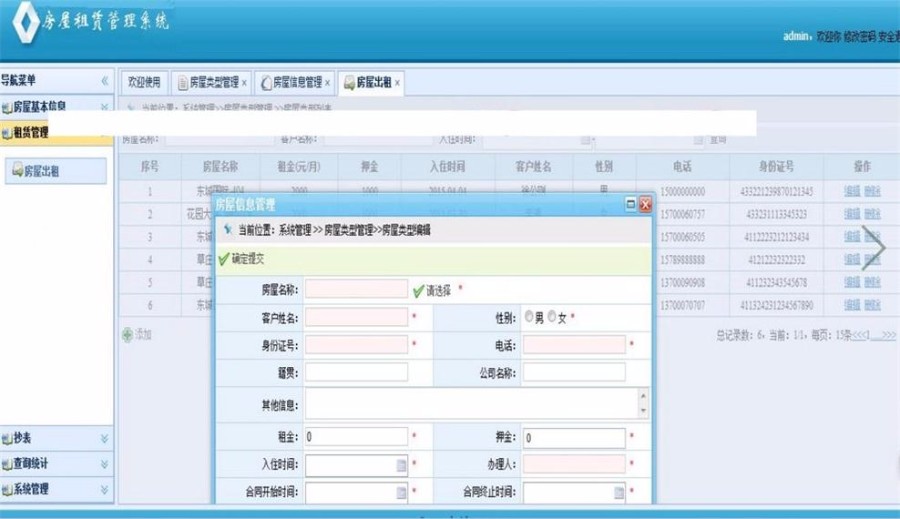The width and height of the screenshot is (900, 519).
Task: Click 删除 for the row with phone 15000000000
Action: pyautogui.click(x=872, y=191)
